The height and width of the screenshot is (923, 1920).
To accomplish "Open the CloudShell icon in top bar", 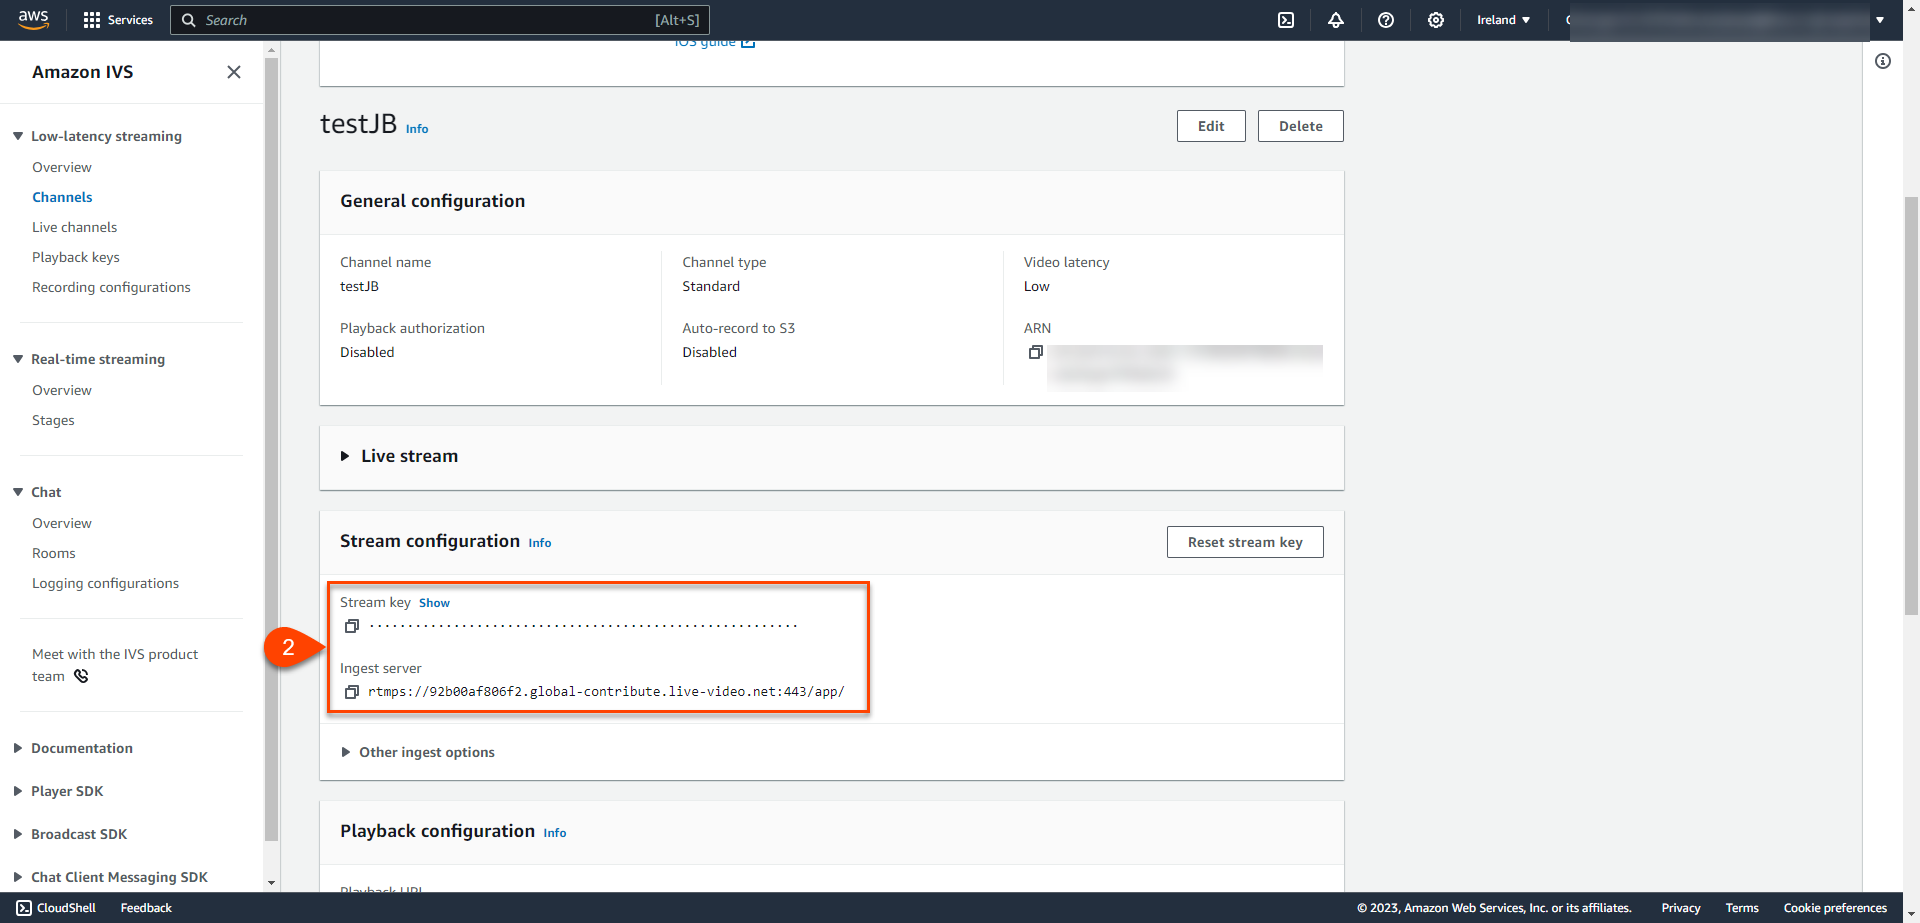I will tap(1286, 20).
